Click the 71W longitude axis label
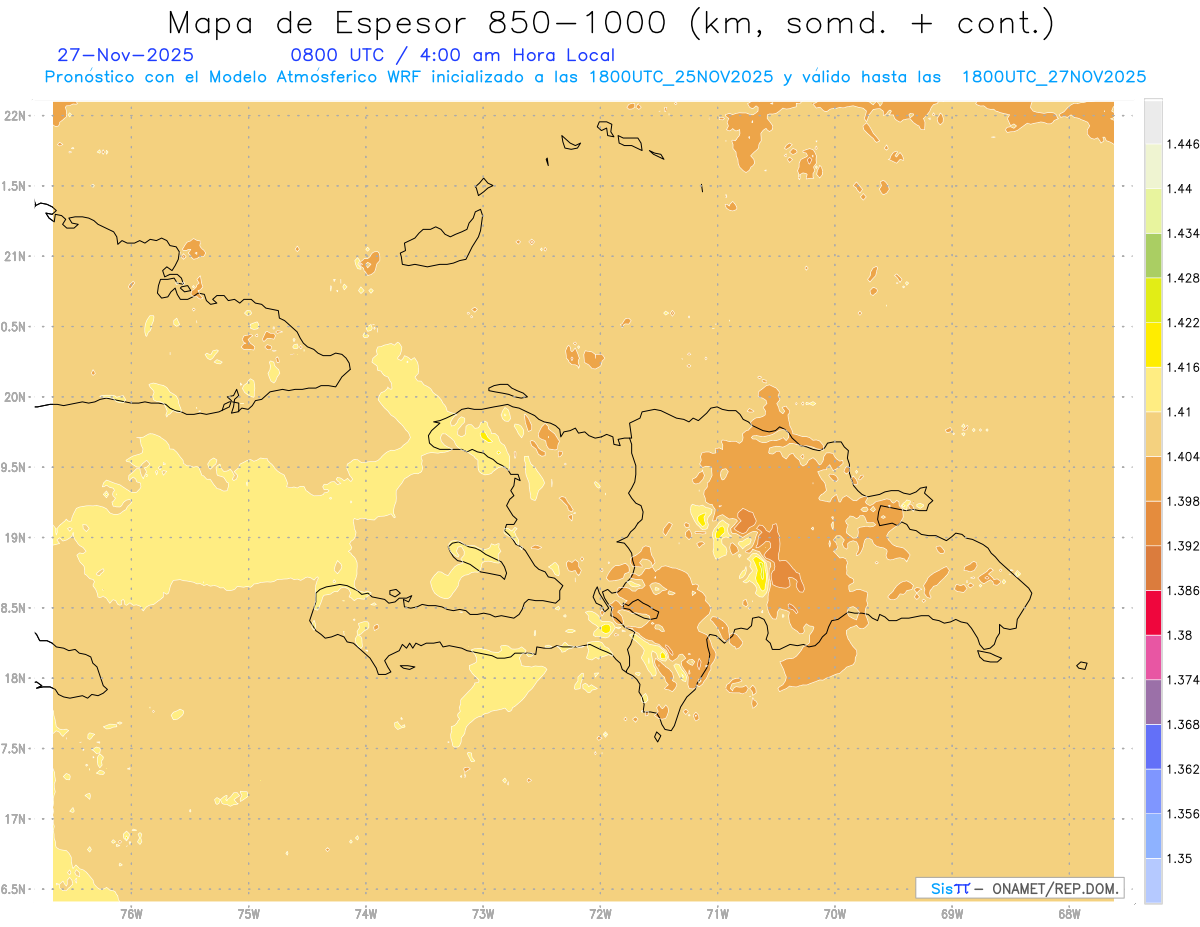The width and height of the screenshot is (1200, 927). pyautogui.click(x=717, y=913)
